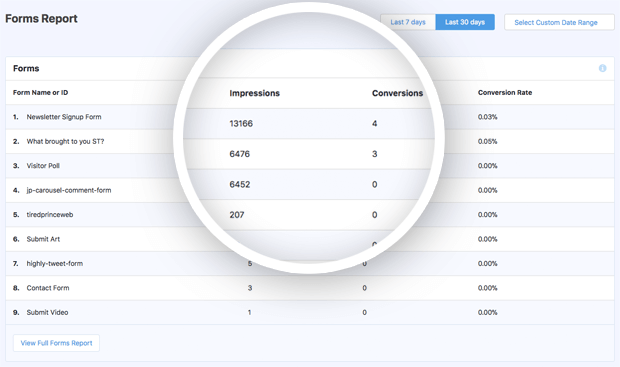Click the info icon in Forms panel
620x367 pixels.
point(602,68)
